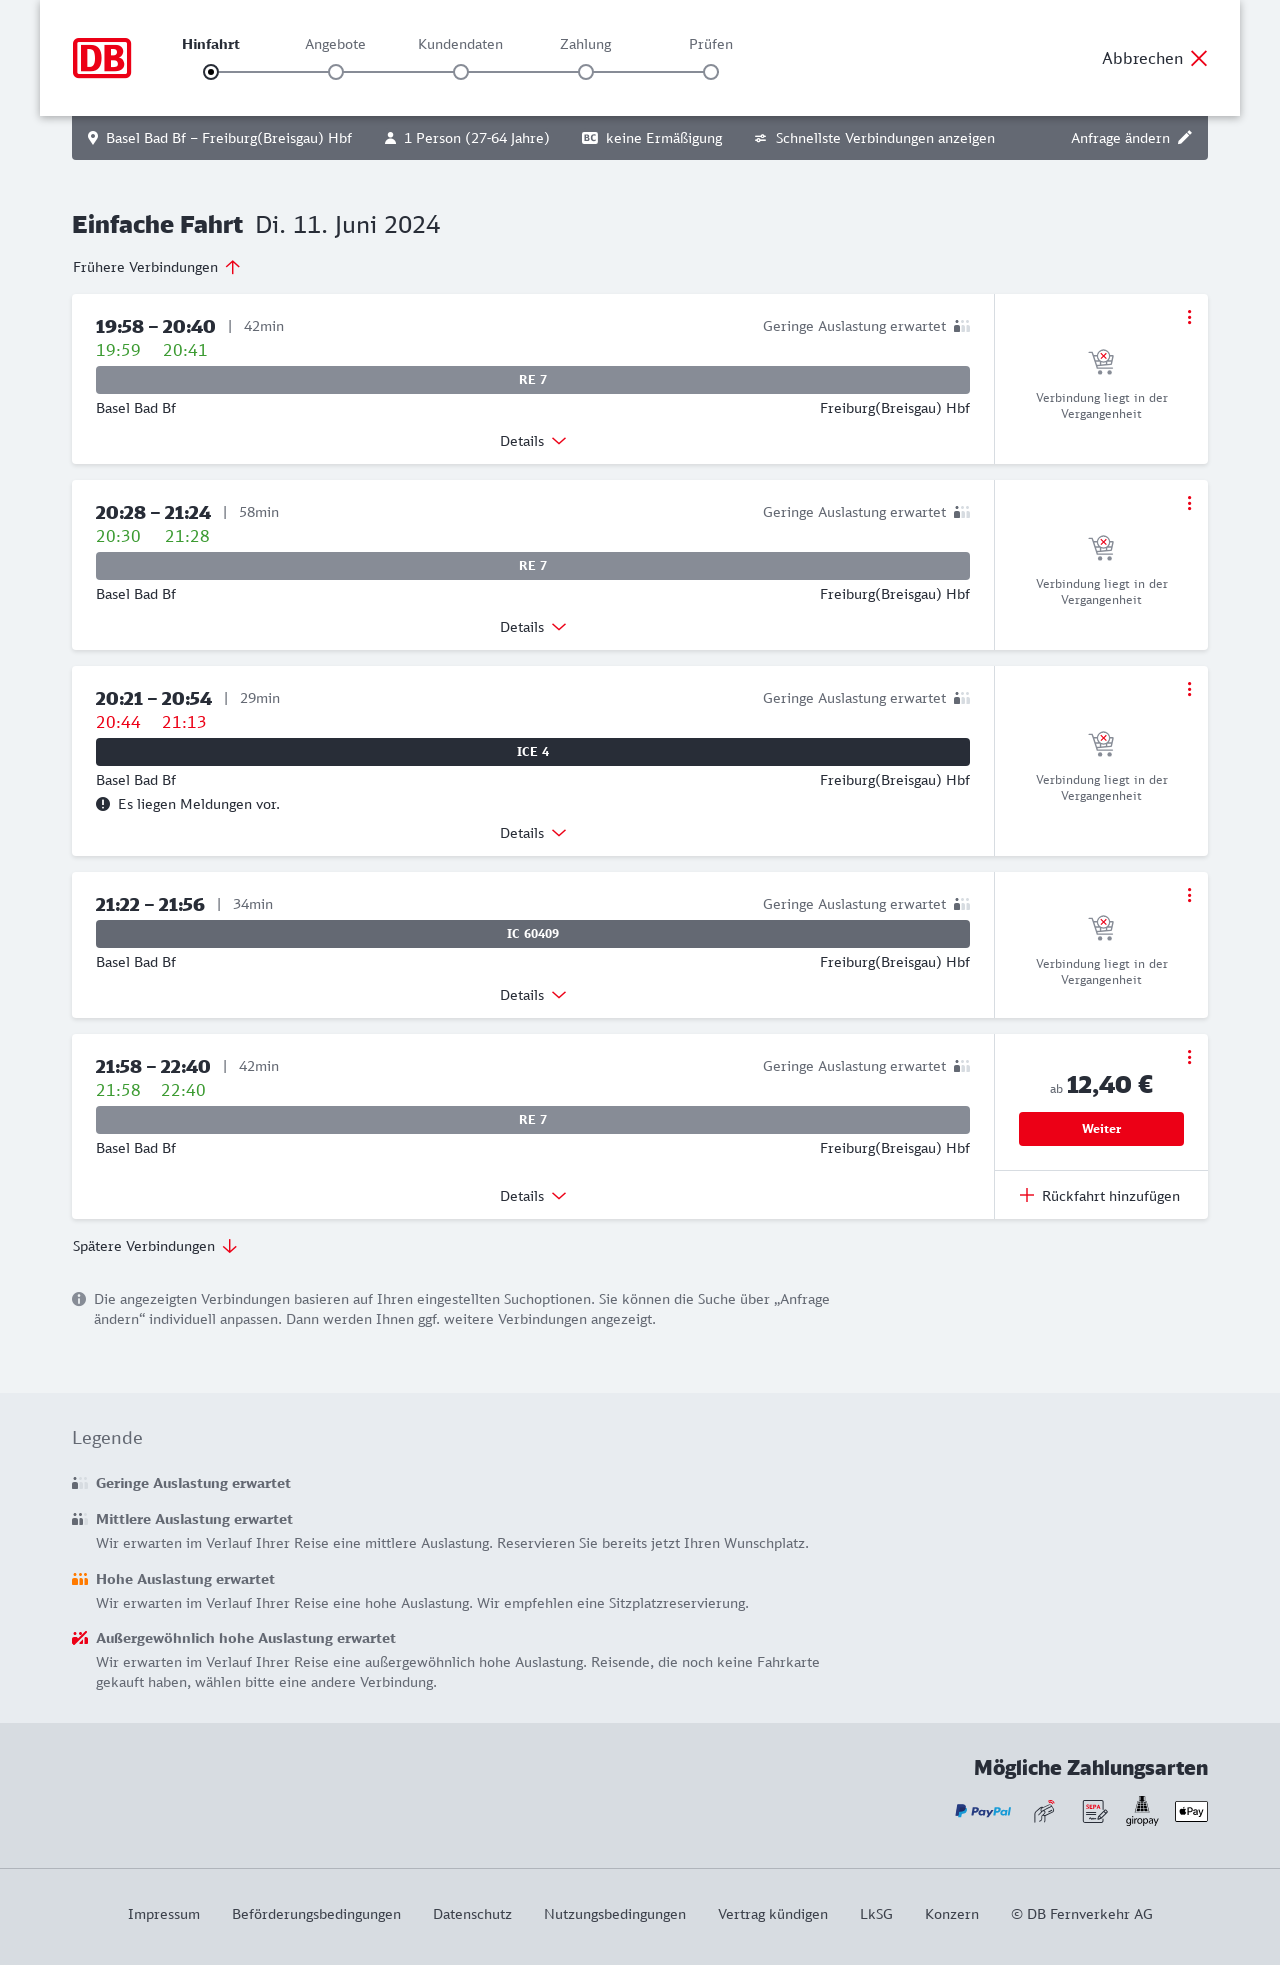Click the DB logo
The image size is (1280, 1965).
(x=102, y=58)
